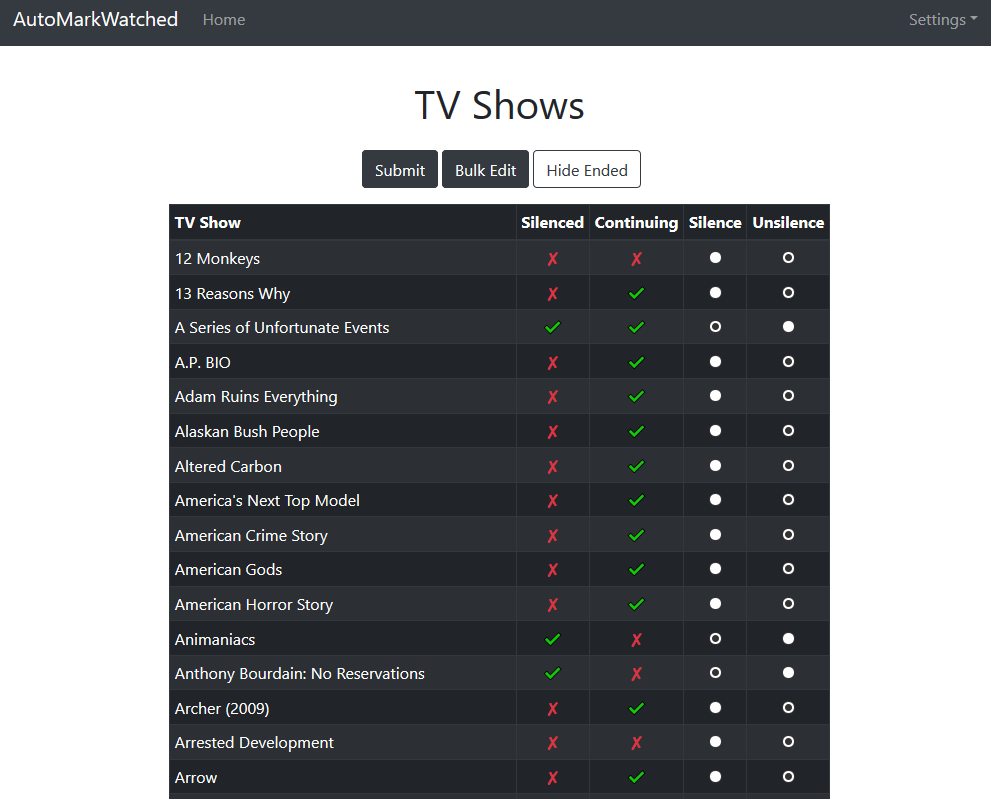This screenshot has height=799, width=991.
Task: Click the red X Silenced icon for America's Next Top Model
Action: [x=552, y=501]
